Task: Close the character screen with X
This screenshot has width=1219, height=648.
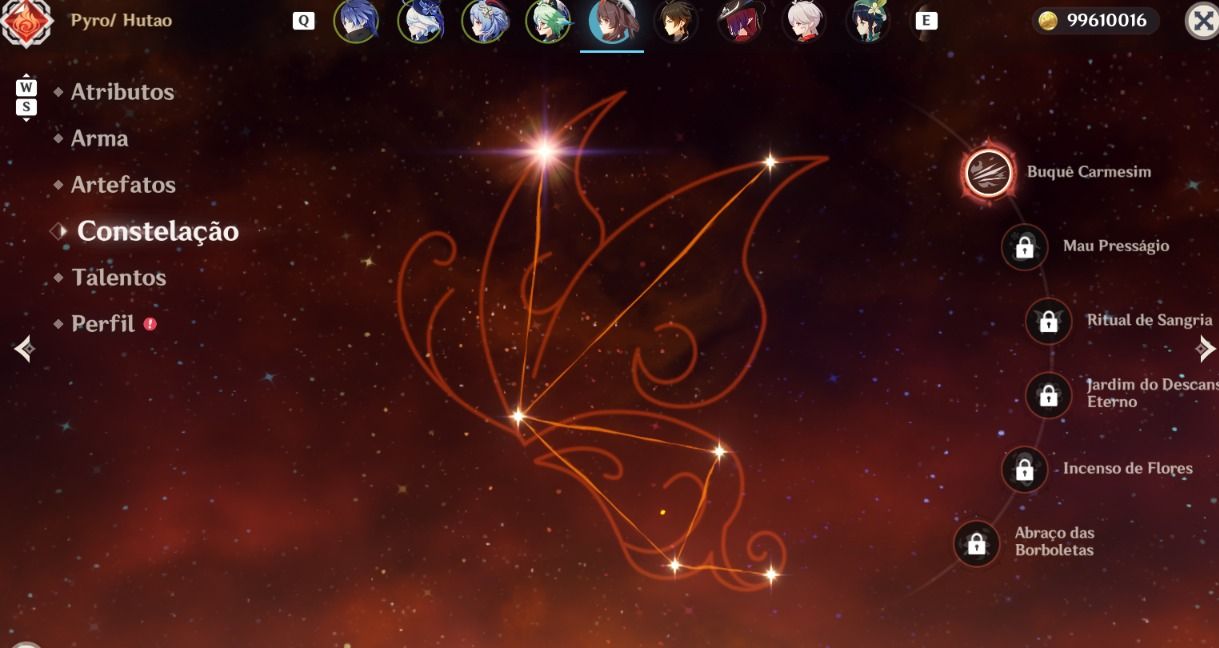Action: 1202,21
